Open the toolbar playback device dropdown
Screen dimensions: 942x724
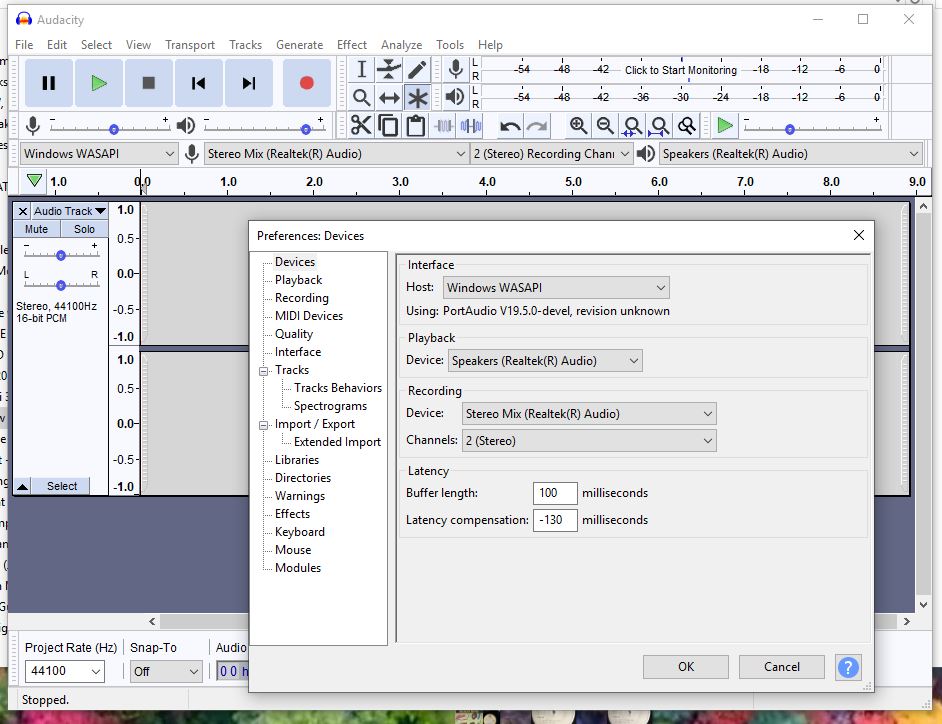[x=791, y=154]
